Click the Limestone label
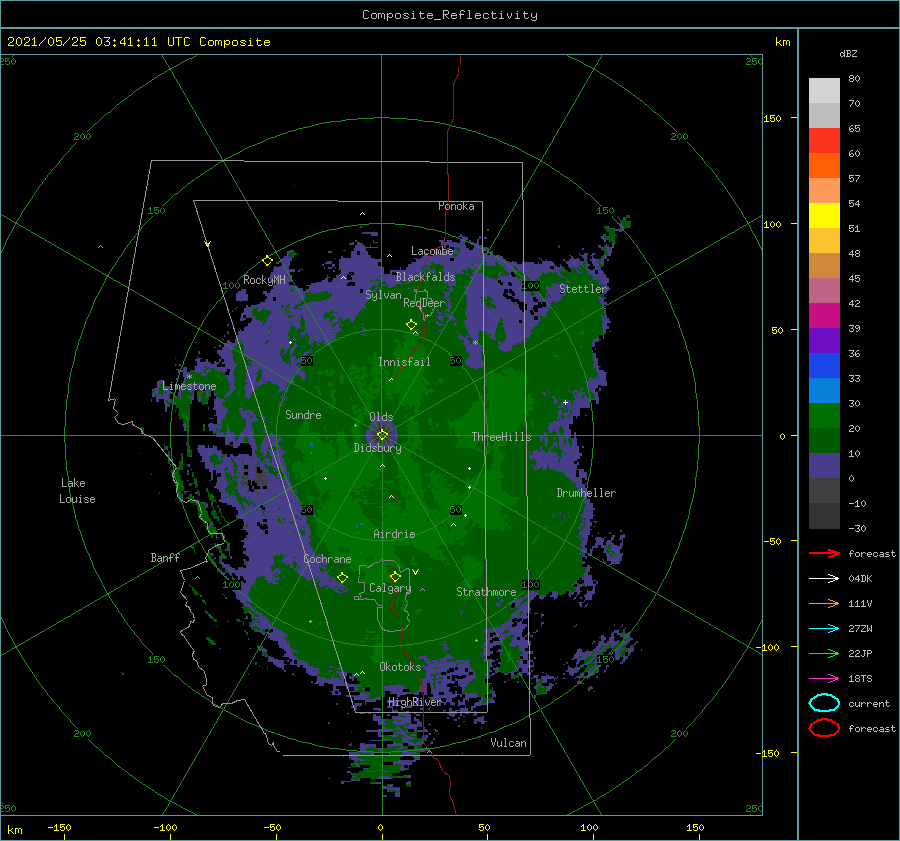 (189, 386)
